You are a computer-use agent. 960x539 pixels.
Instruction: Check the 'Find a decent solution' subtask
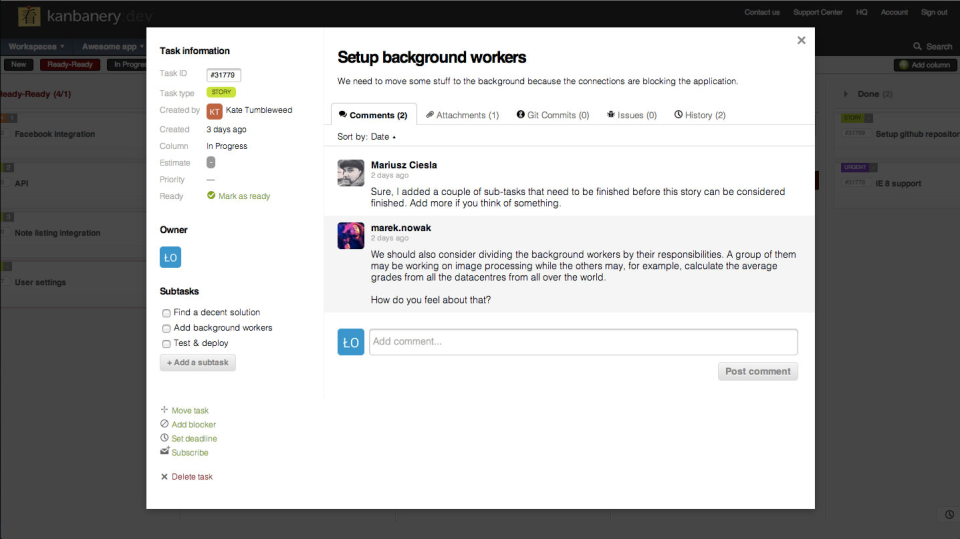(166, 313)
